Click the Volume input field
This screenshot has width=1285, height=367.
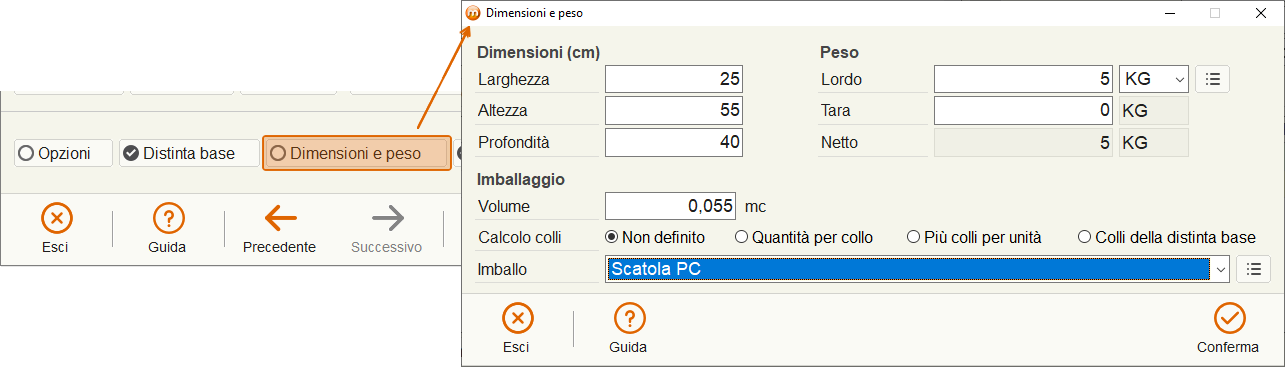[x=671, y=206]
